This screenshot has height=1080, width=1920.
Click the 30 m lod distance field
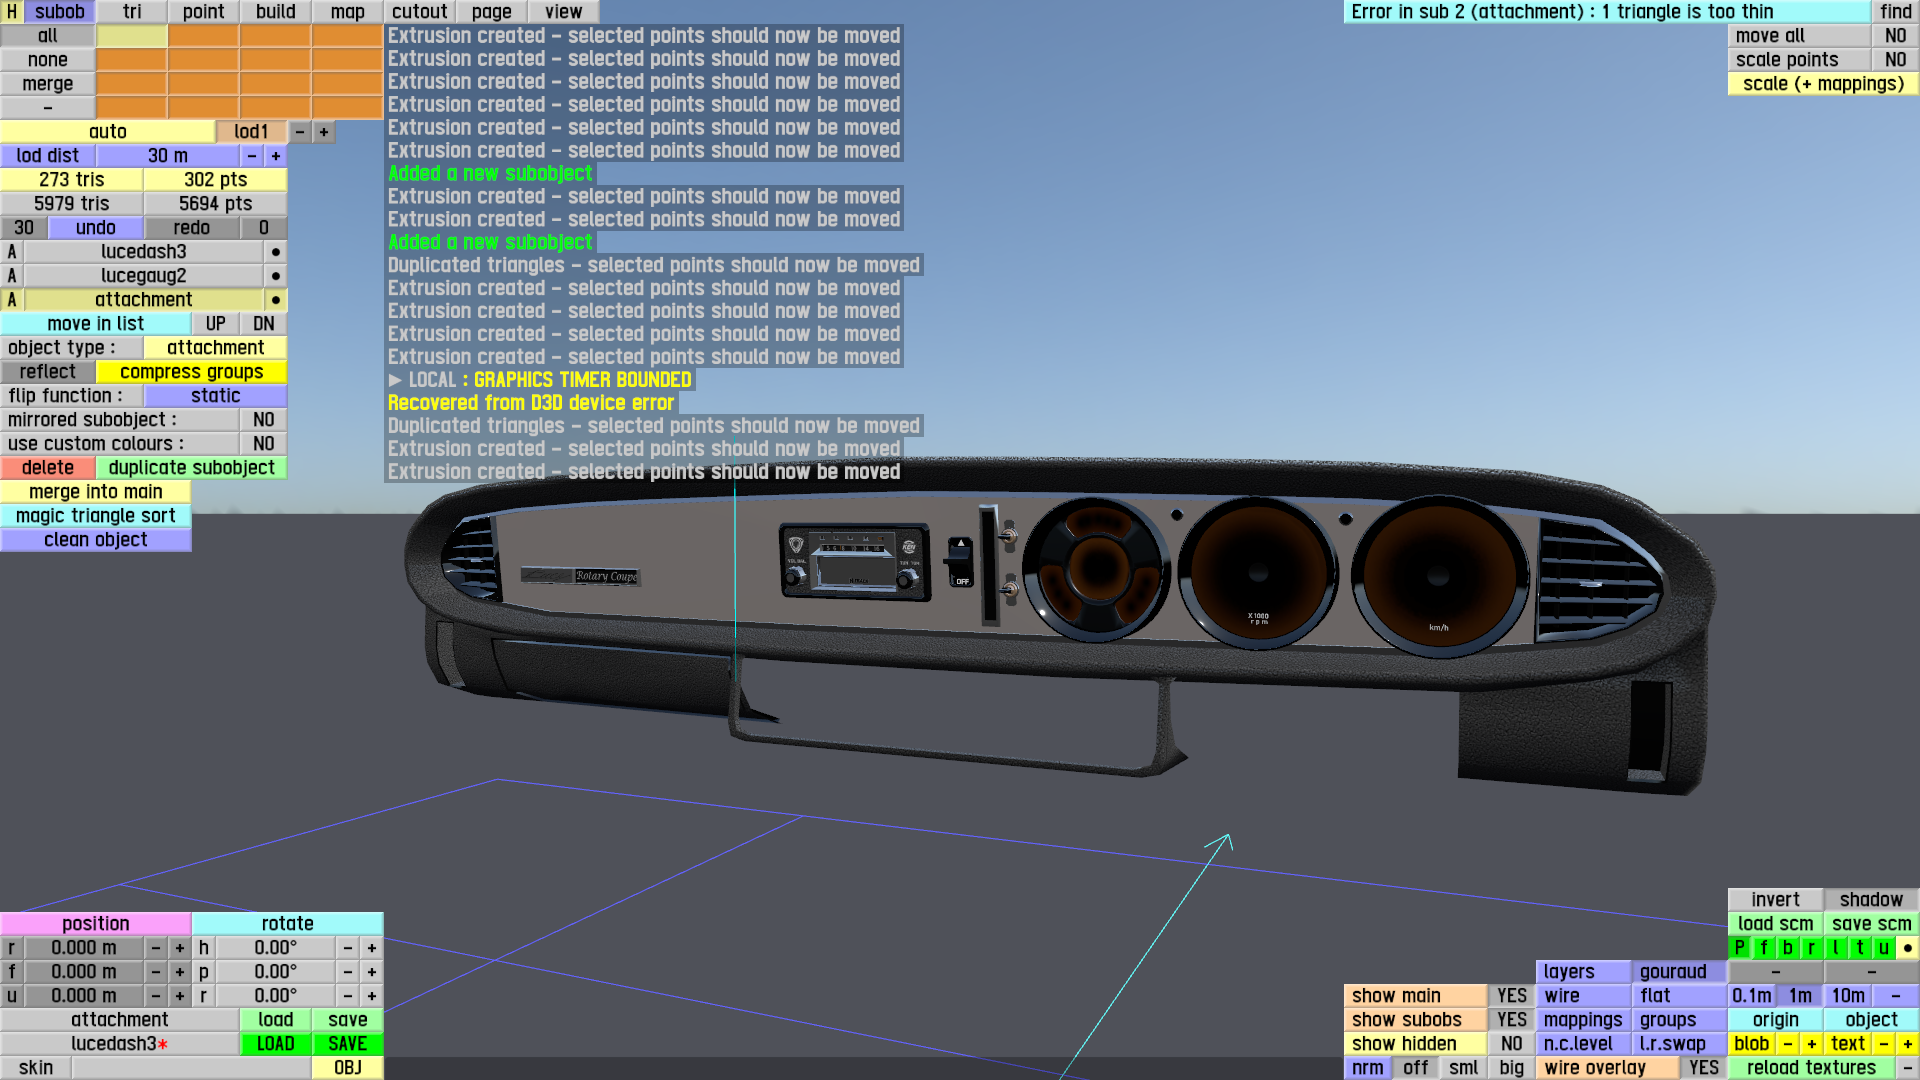click(167, 156)
